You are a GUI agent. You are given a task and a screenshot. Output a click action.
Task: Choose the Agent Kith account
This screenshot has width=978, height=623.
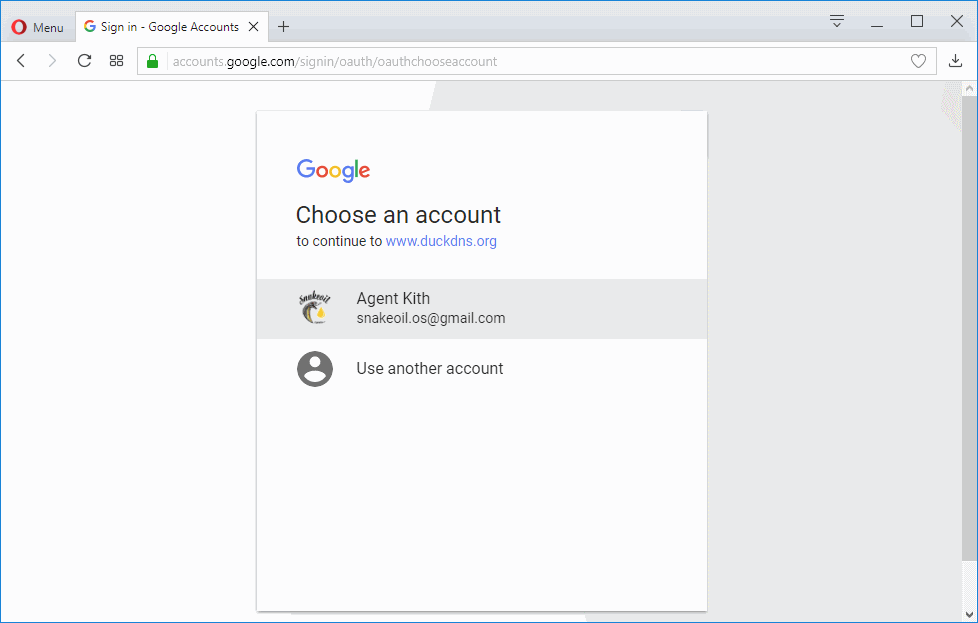(482, 309)
